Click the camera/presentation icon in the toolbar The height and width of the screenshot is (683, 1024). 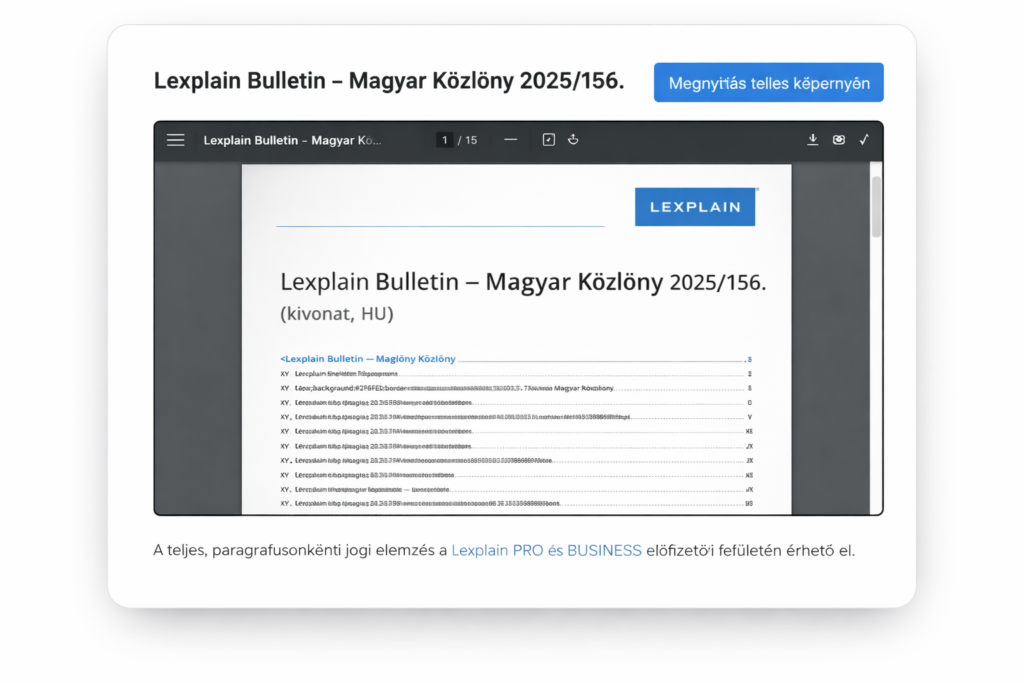coord(839,140)
